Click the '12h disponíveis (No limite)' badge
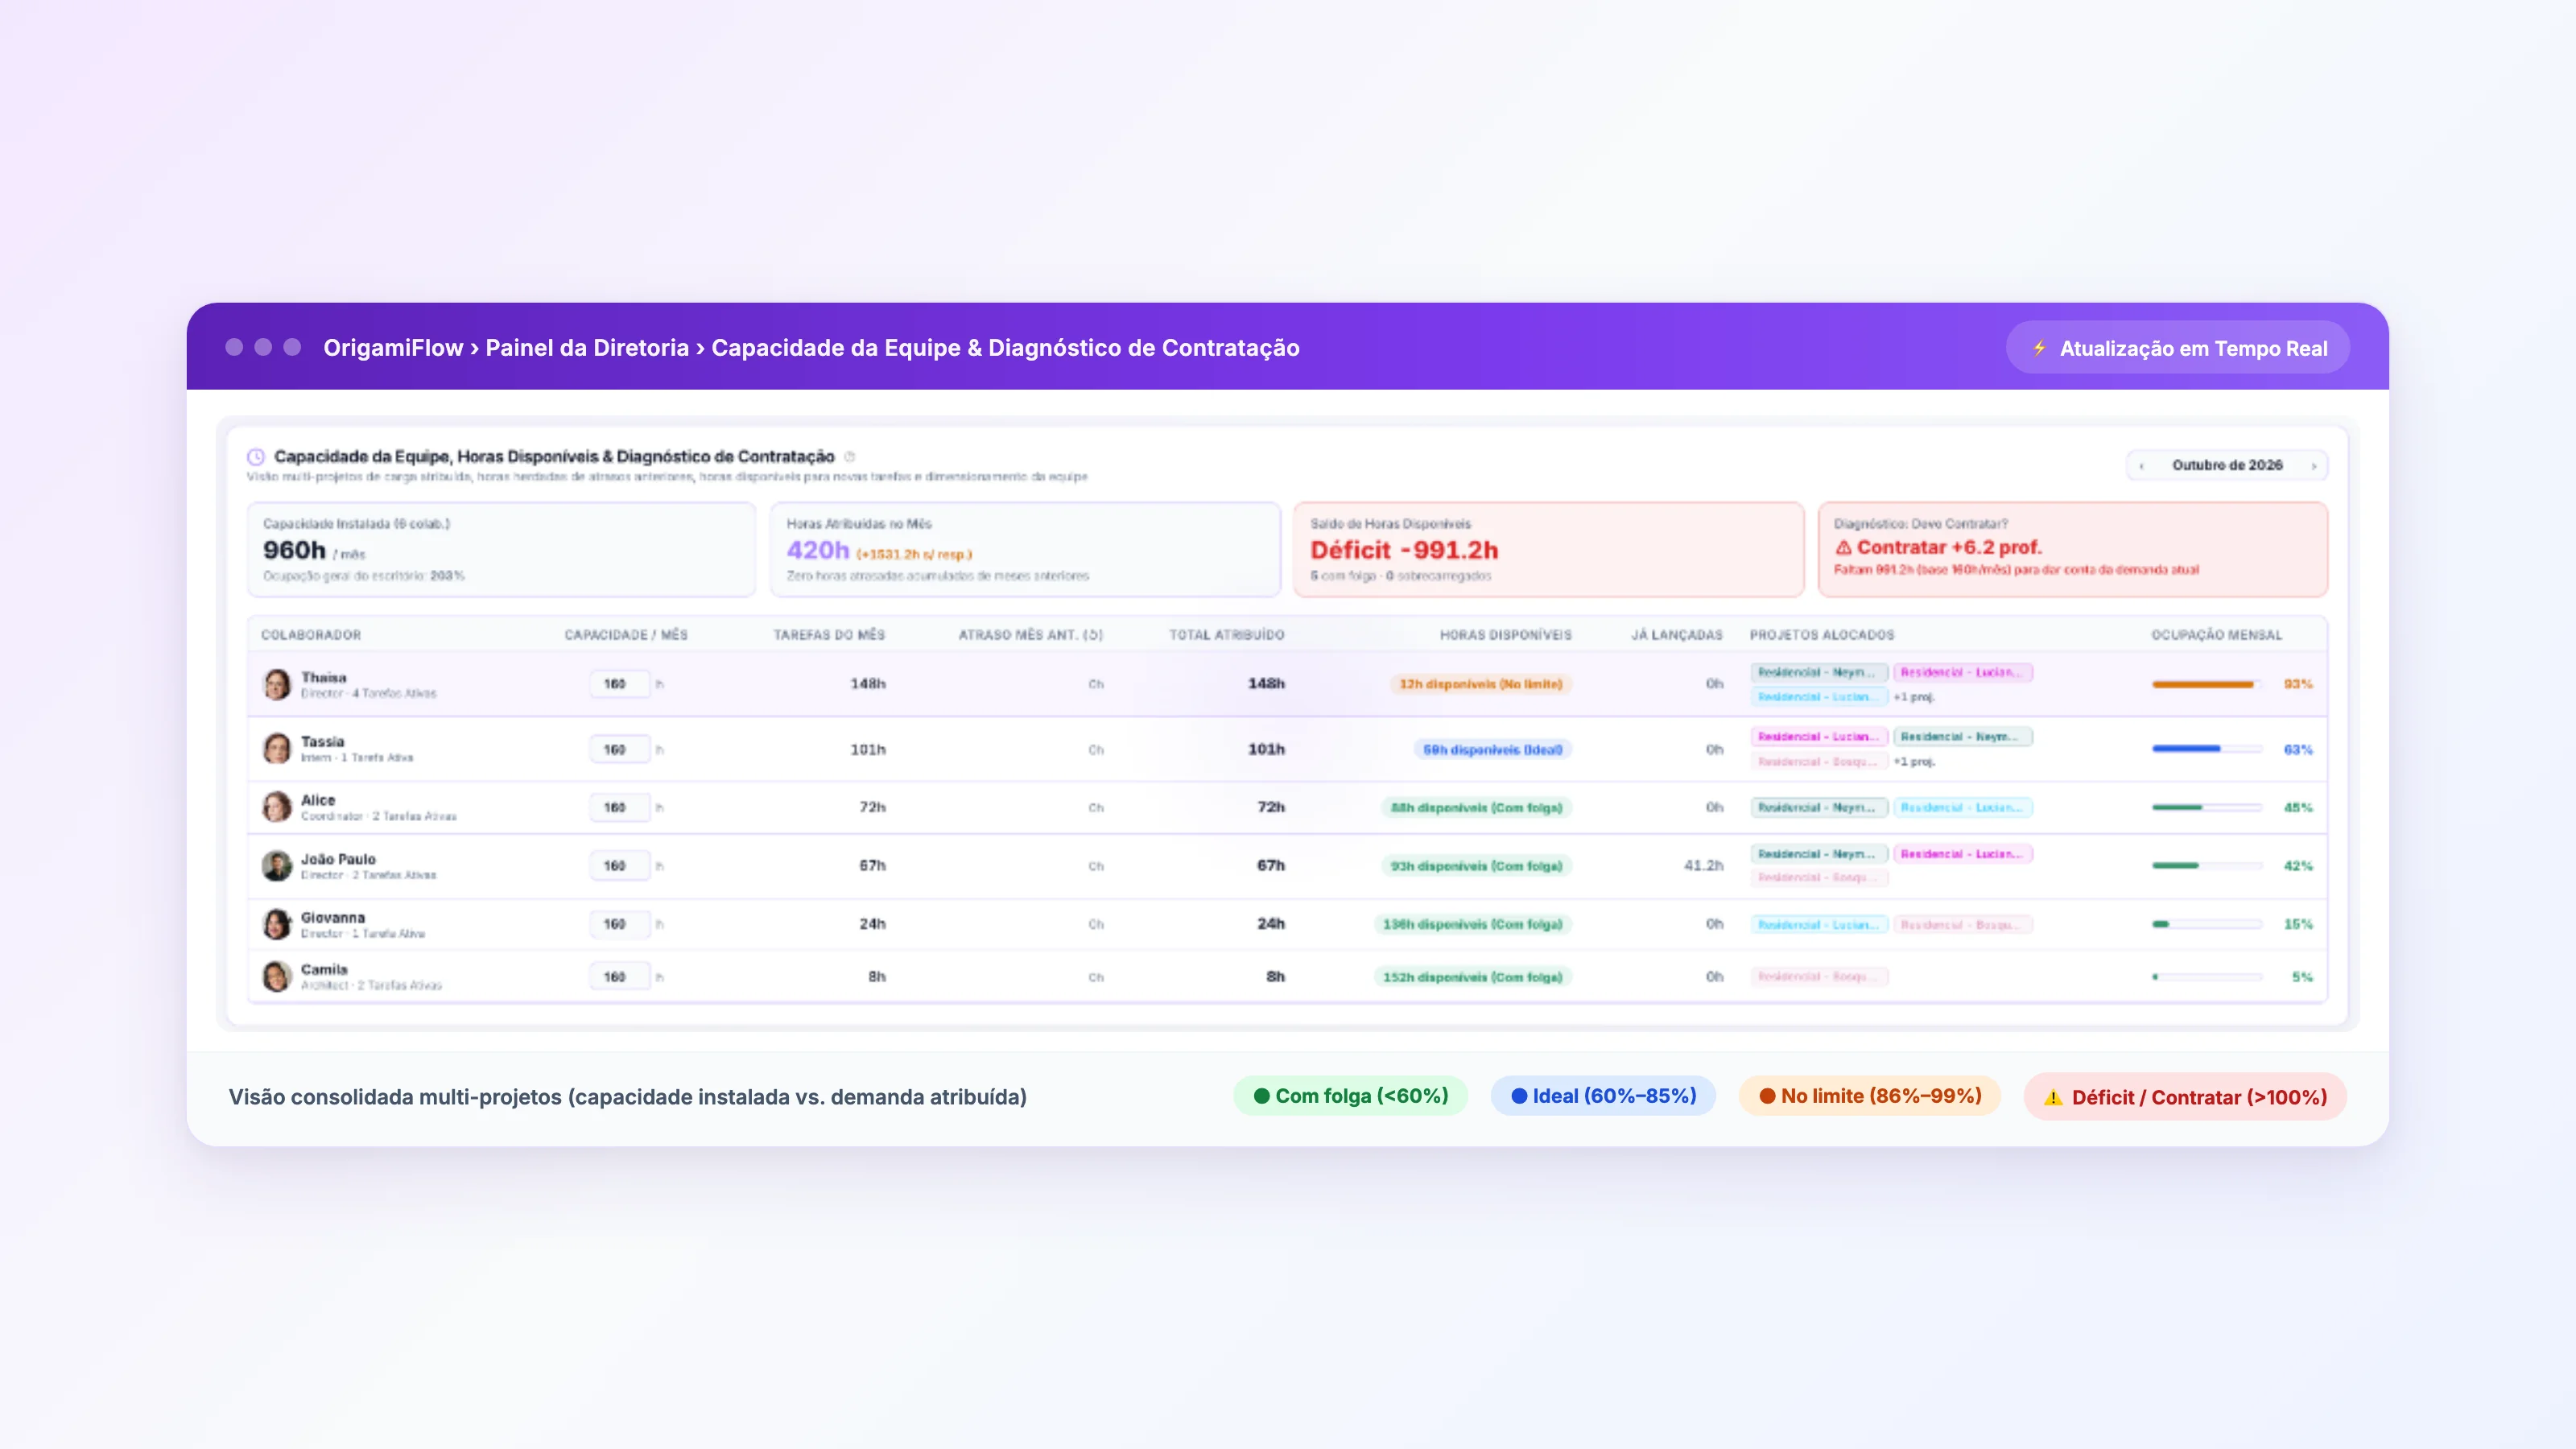Screen dimensions: 2576x1449 click(x=1480, y=684)
